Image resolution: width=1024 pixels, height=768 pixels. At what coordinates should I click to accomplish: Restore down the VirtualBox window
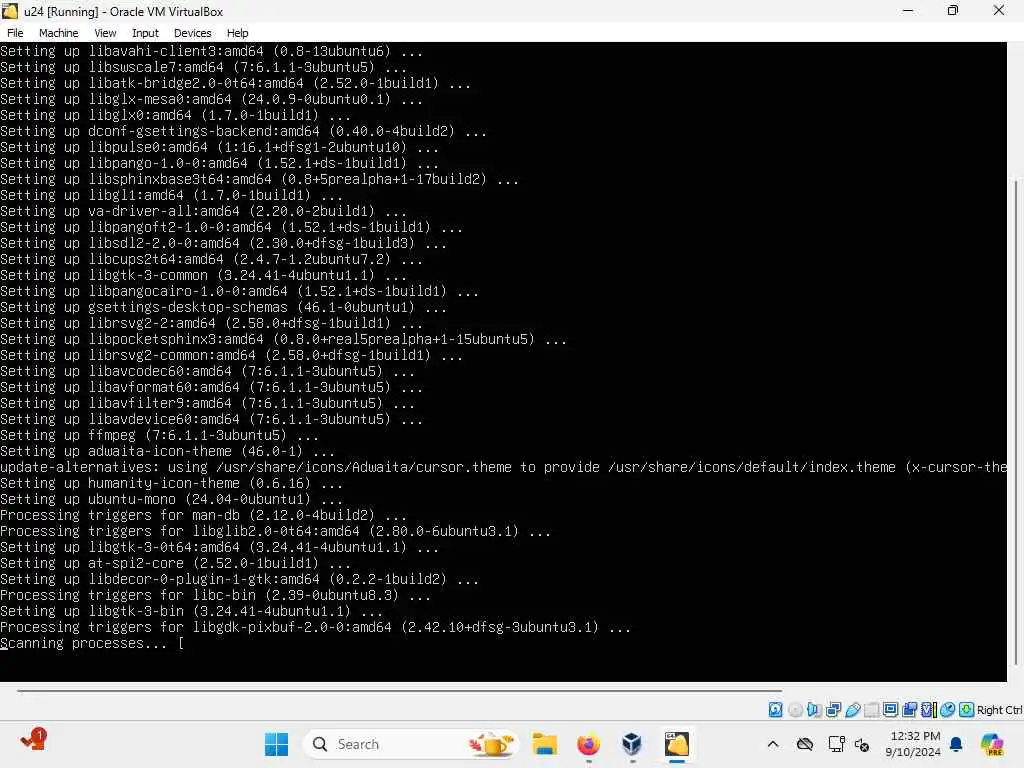click(953, 10)
